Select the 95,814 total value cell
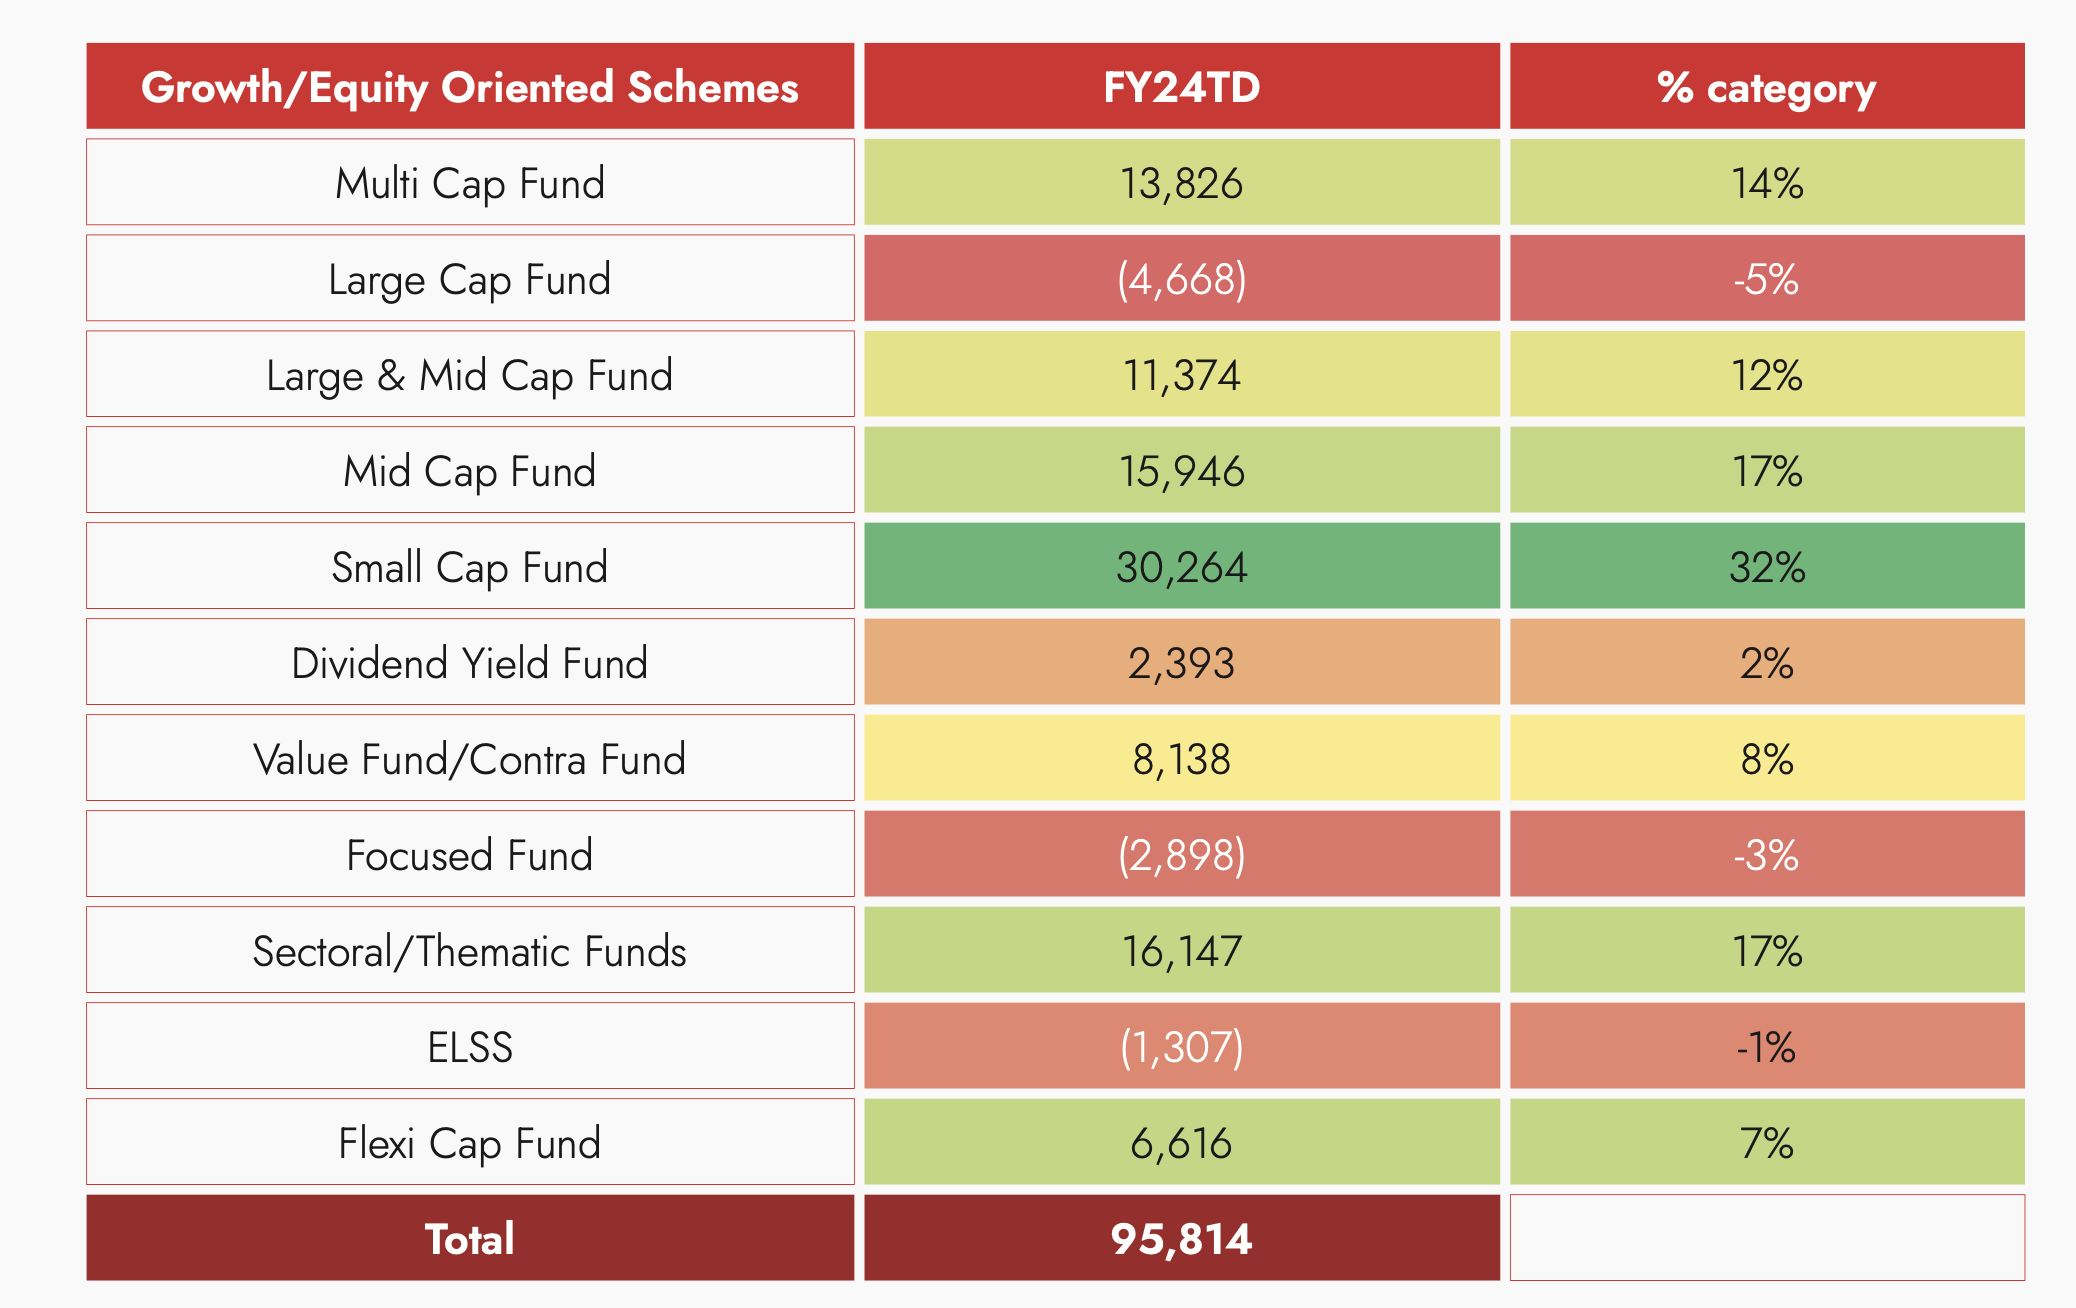The image size is (2076, 1308). (1181, 1238)
